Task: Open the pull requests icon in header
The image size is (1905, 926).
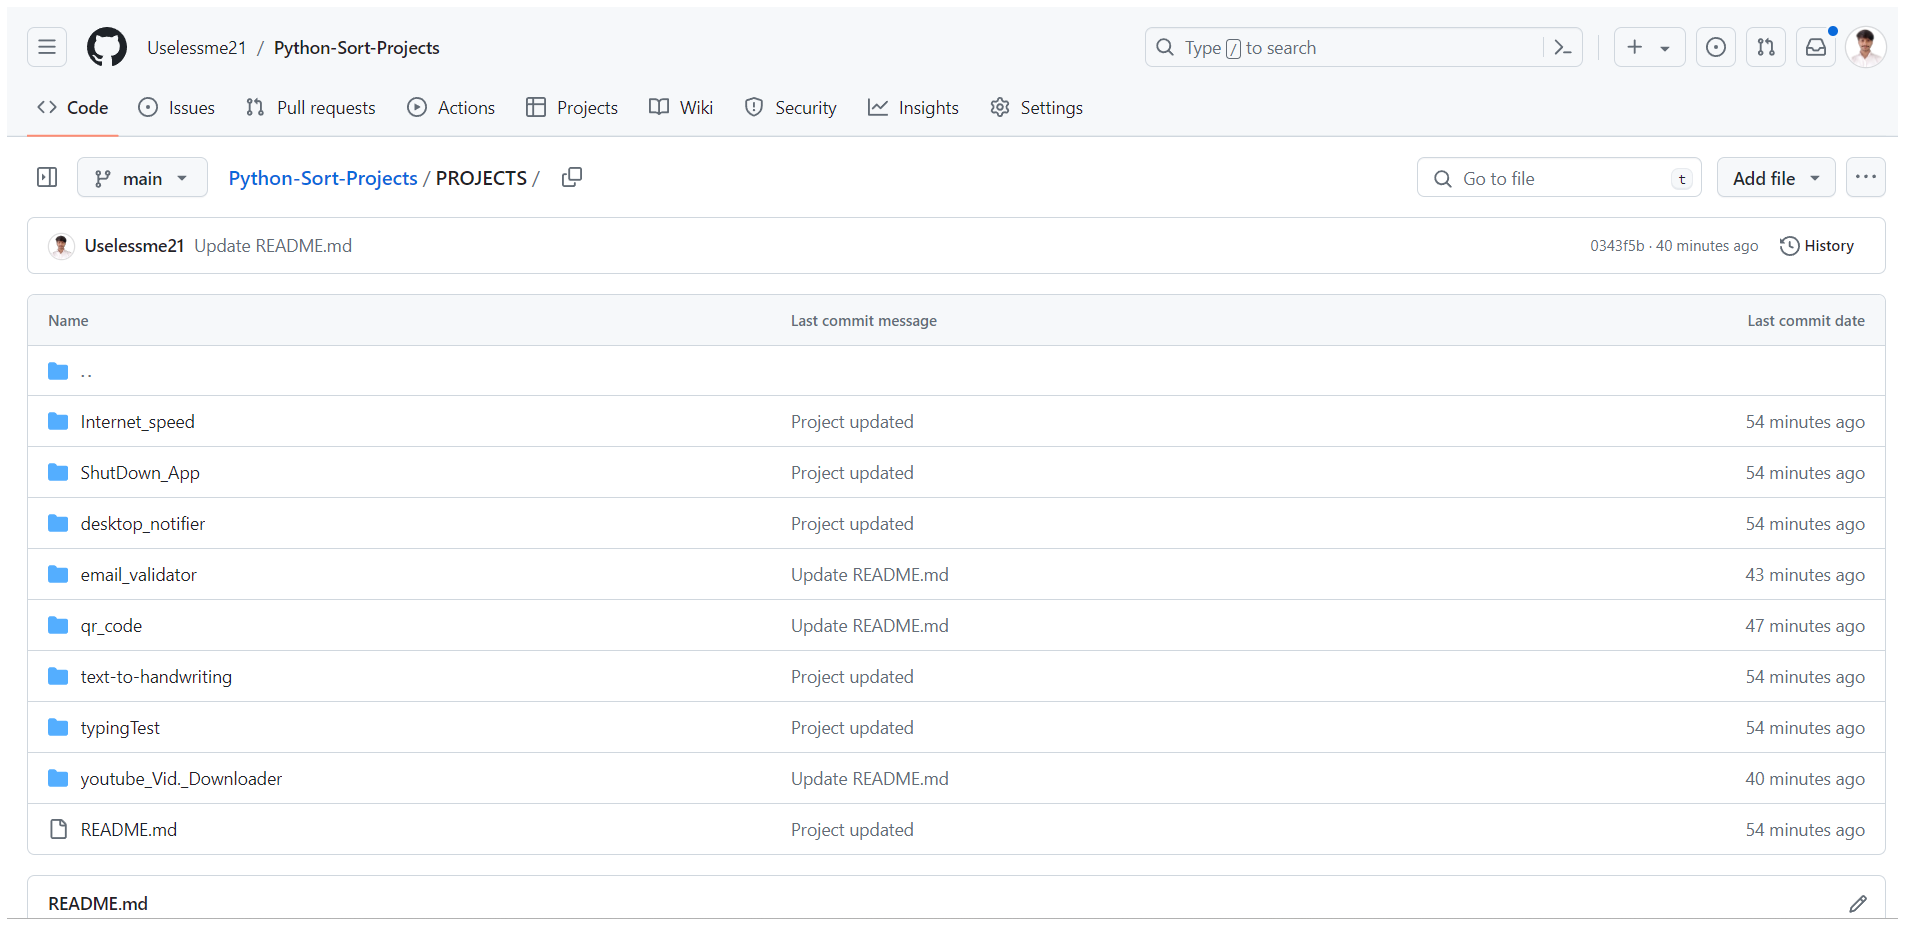Action: [1766, 47]
